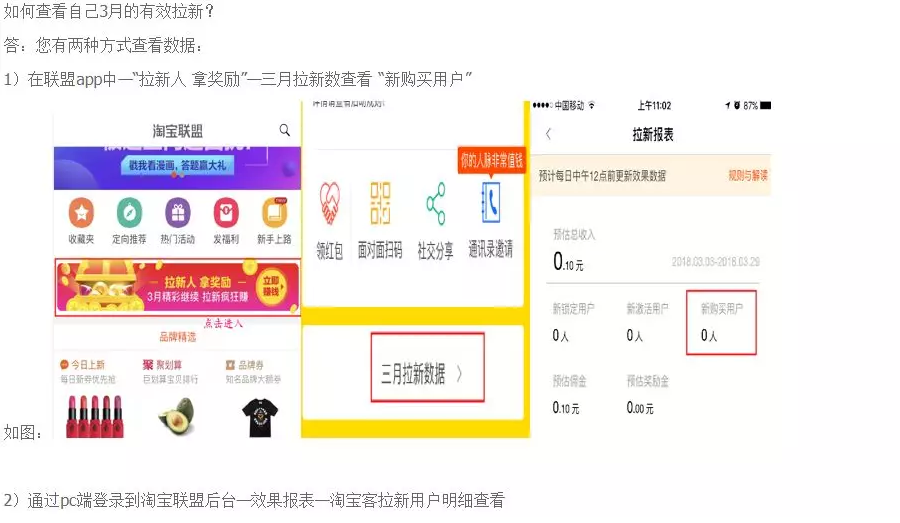This screenshot has width=900, height=523.
Task: Open the 收藏夹 star icon
Action: point(81,213)
